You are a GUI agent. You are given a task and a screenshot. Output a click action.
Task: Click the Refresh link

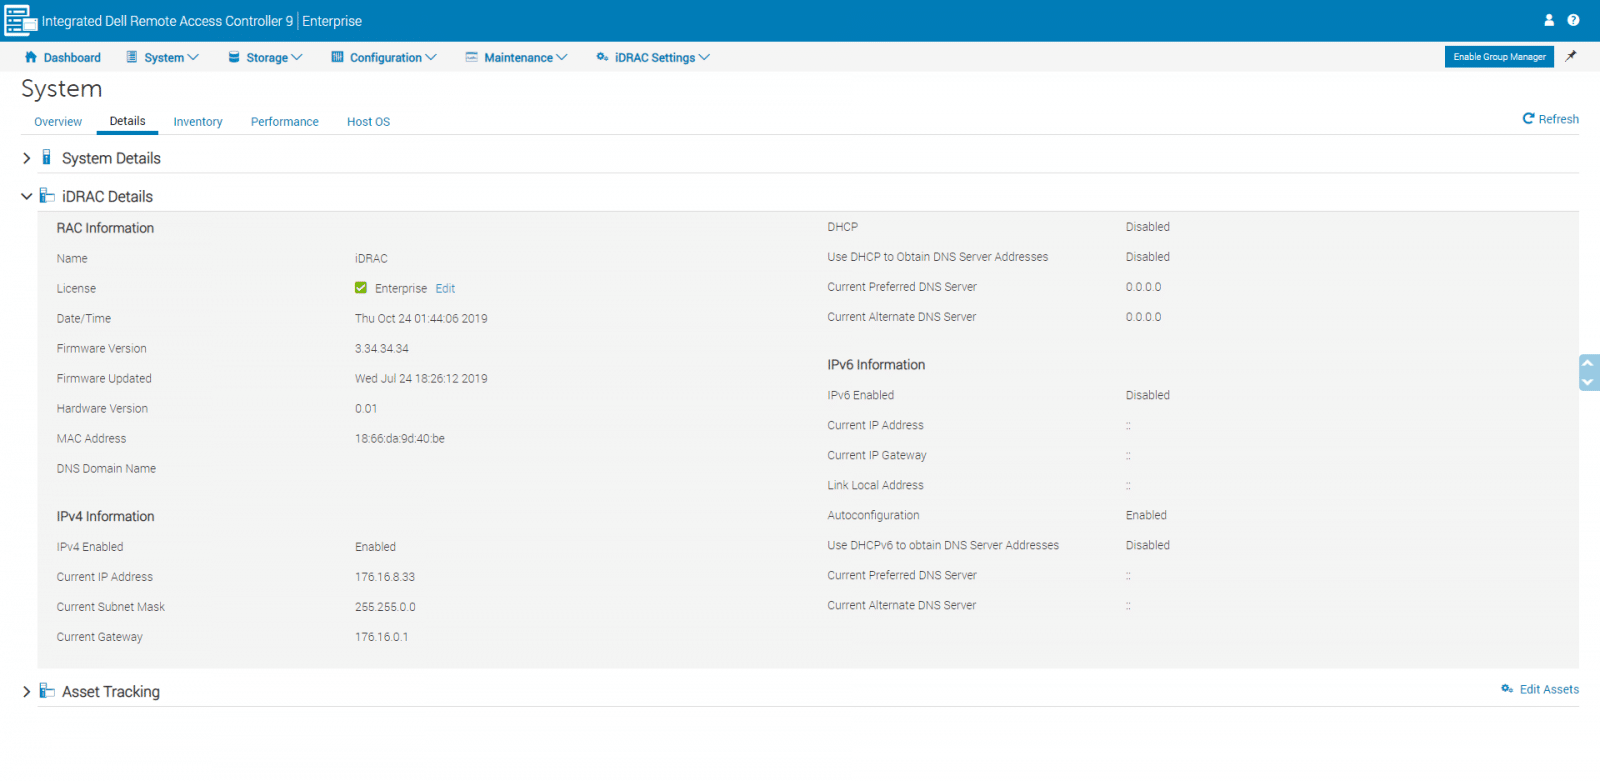tap(1558, 119)
